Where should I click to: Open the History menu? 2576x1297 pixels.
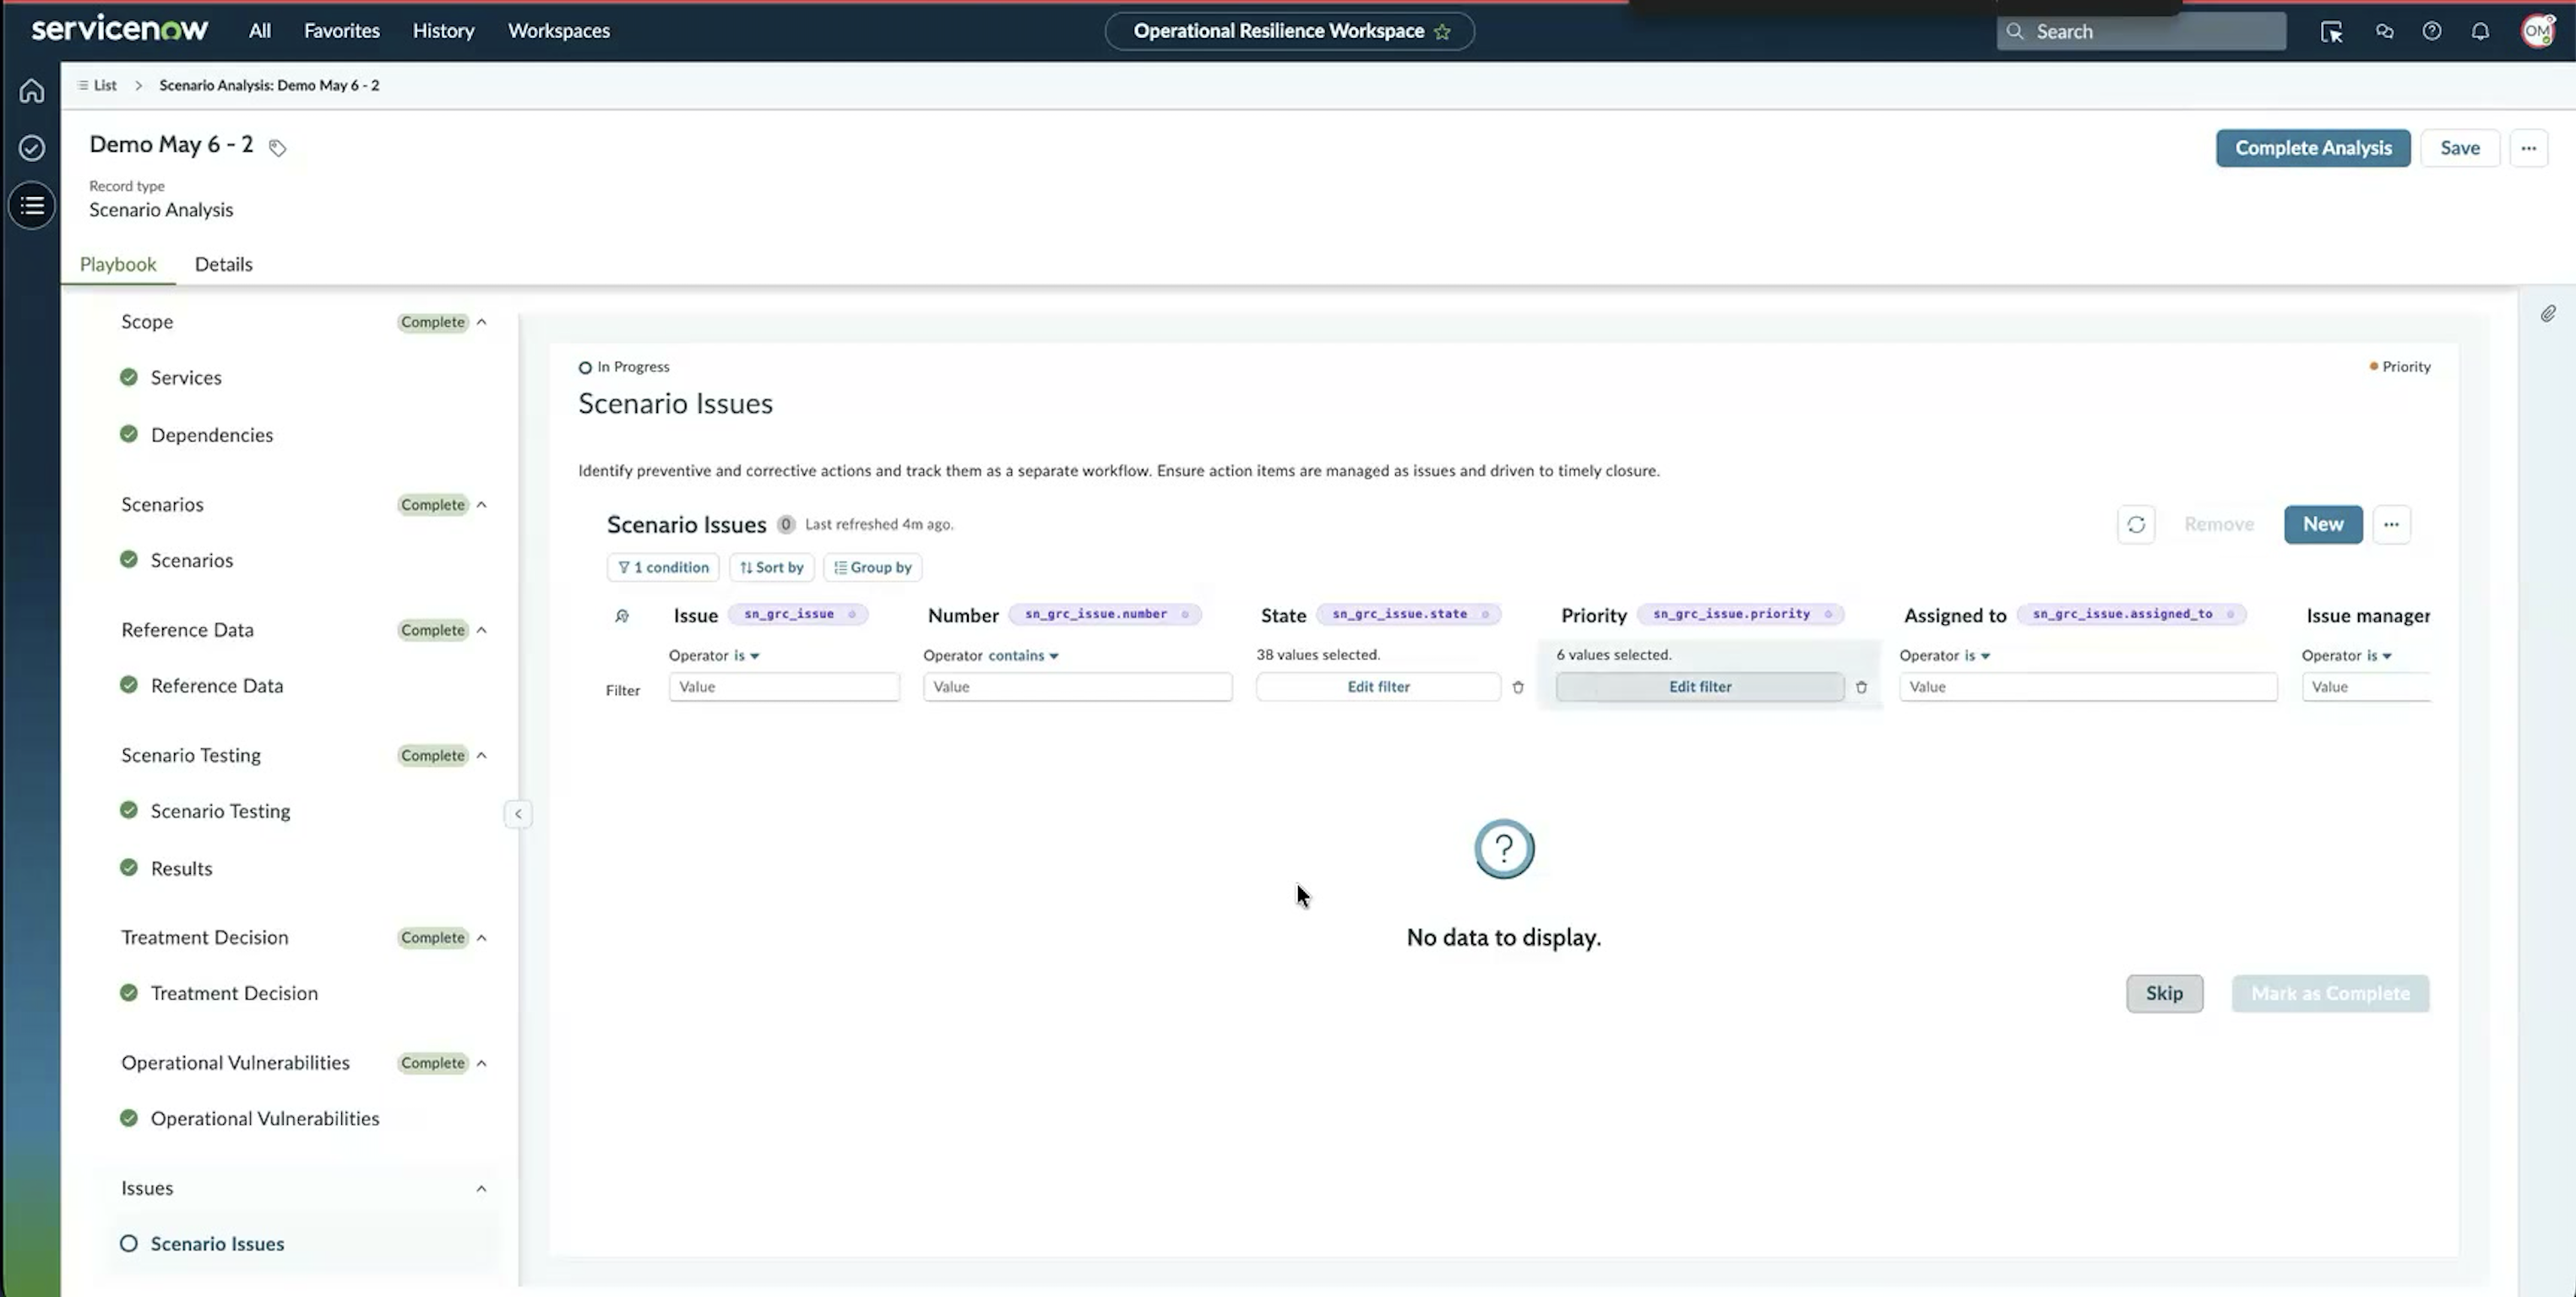pyautogui.click(x=444, y=31)
